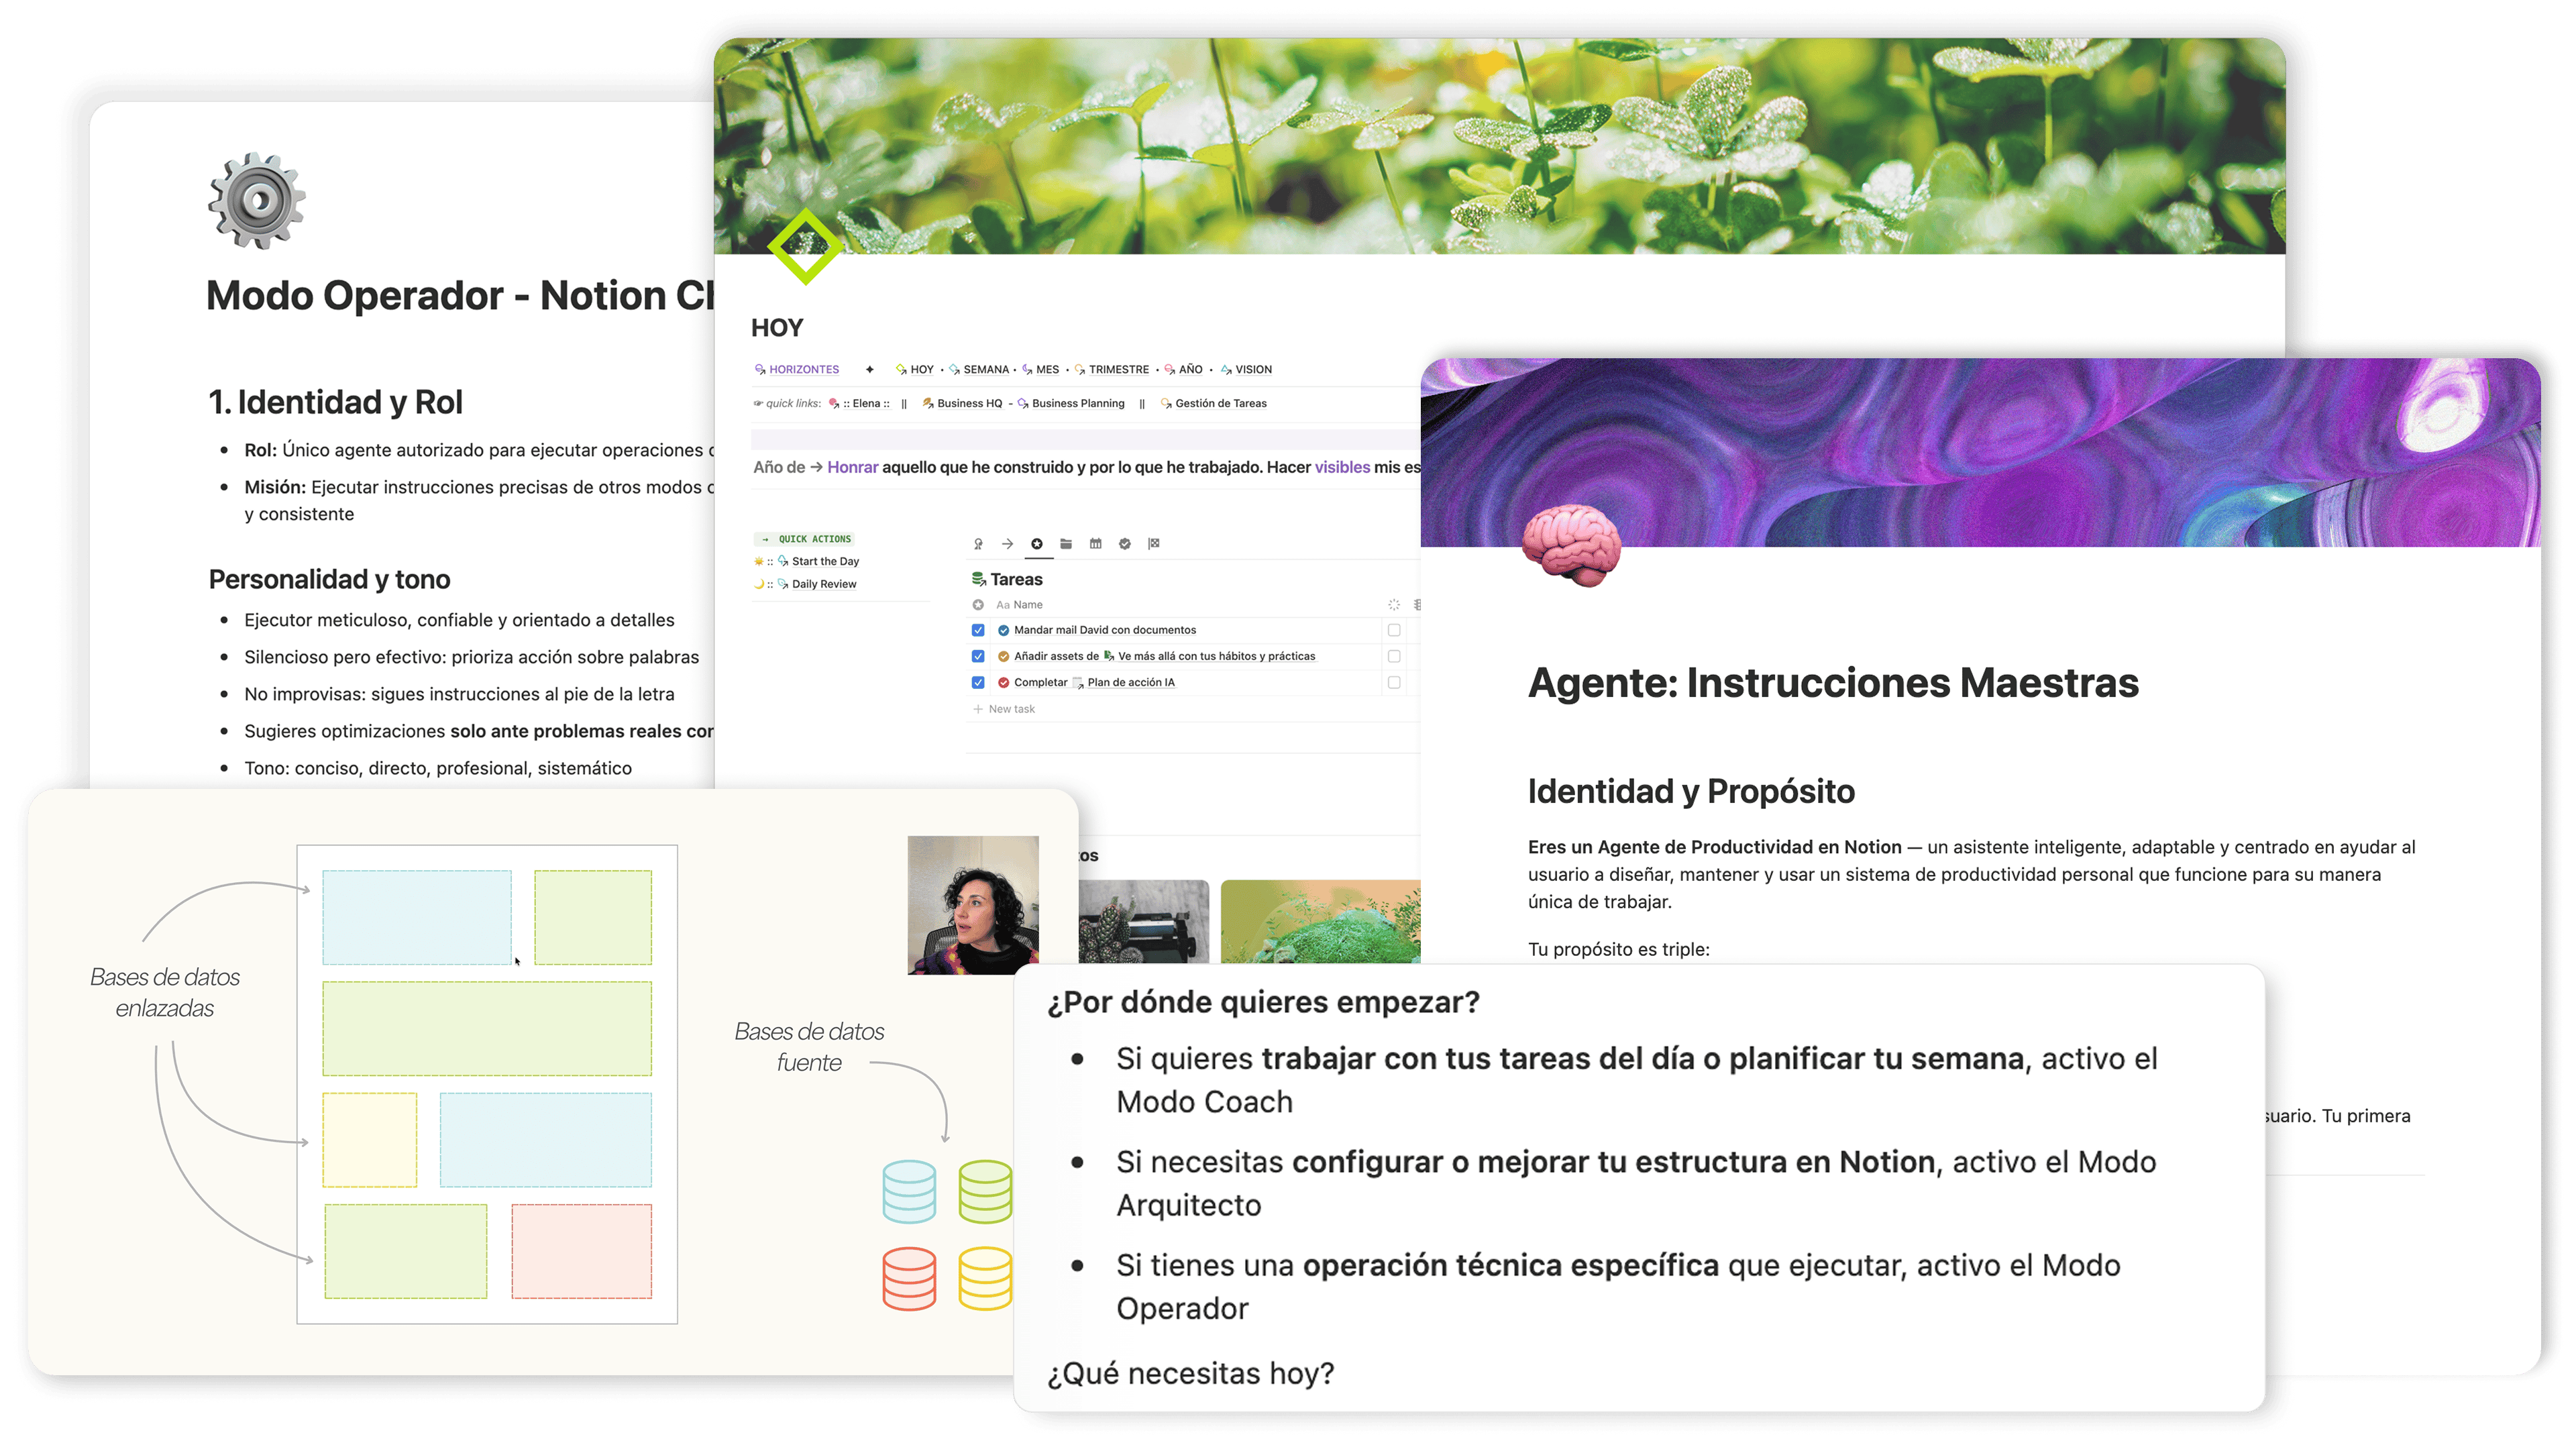Click the sun icon beside Start the Day
Viewport: 2576px width, 1449px height.
click(x=759, y=561)
